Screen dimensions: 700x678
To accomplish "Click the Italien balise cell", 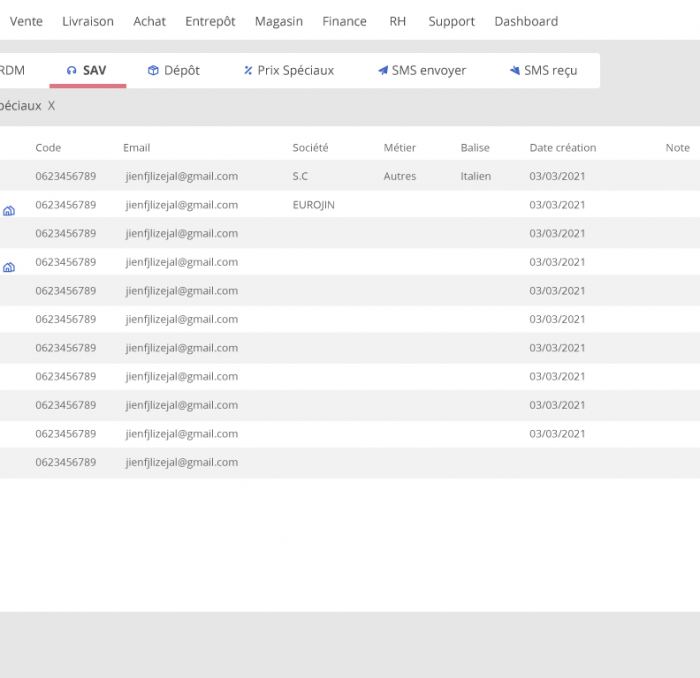I will [475, 176].
